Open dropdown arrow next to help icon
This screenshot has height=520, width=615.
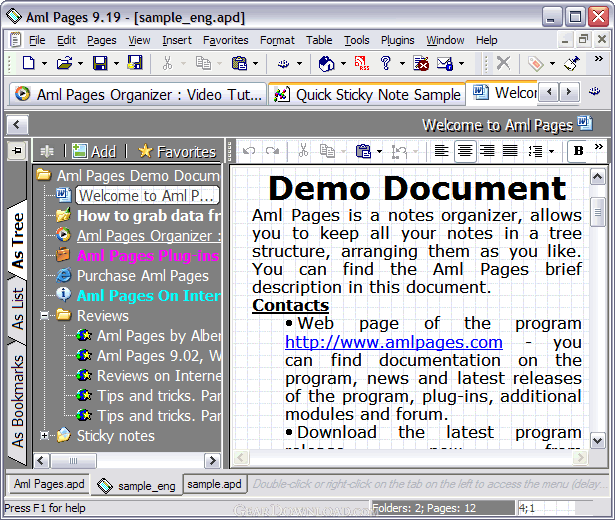coord(402,63)
